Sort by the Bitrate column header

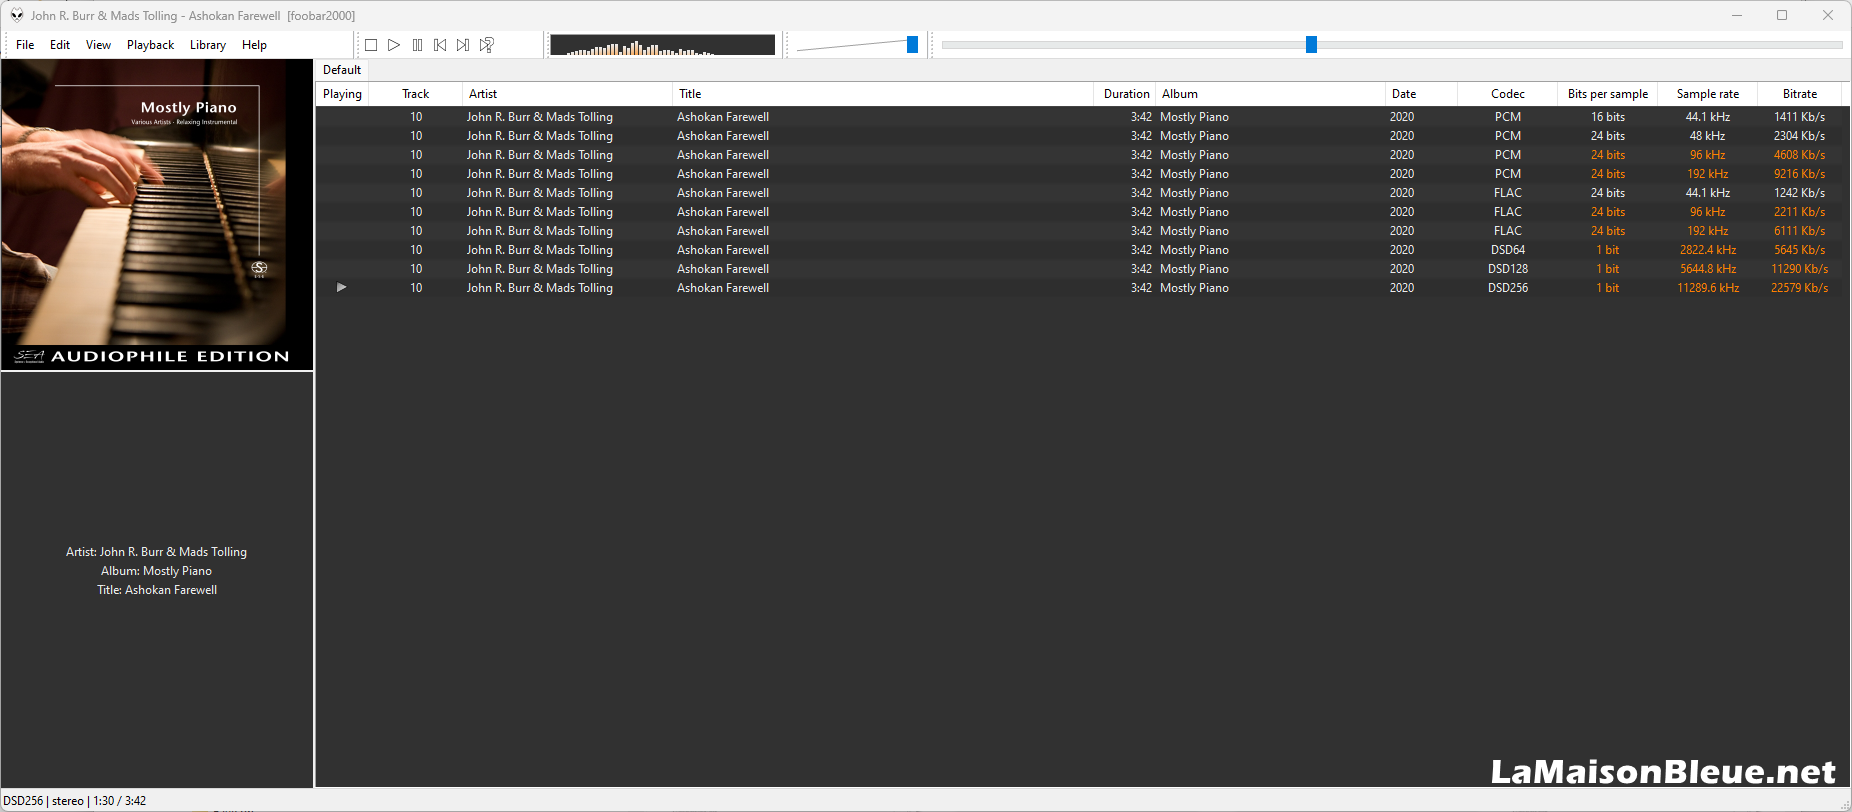point(1800,94)
